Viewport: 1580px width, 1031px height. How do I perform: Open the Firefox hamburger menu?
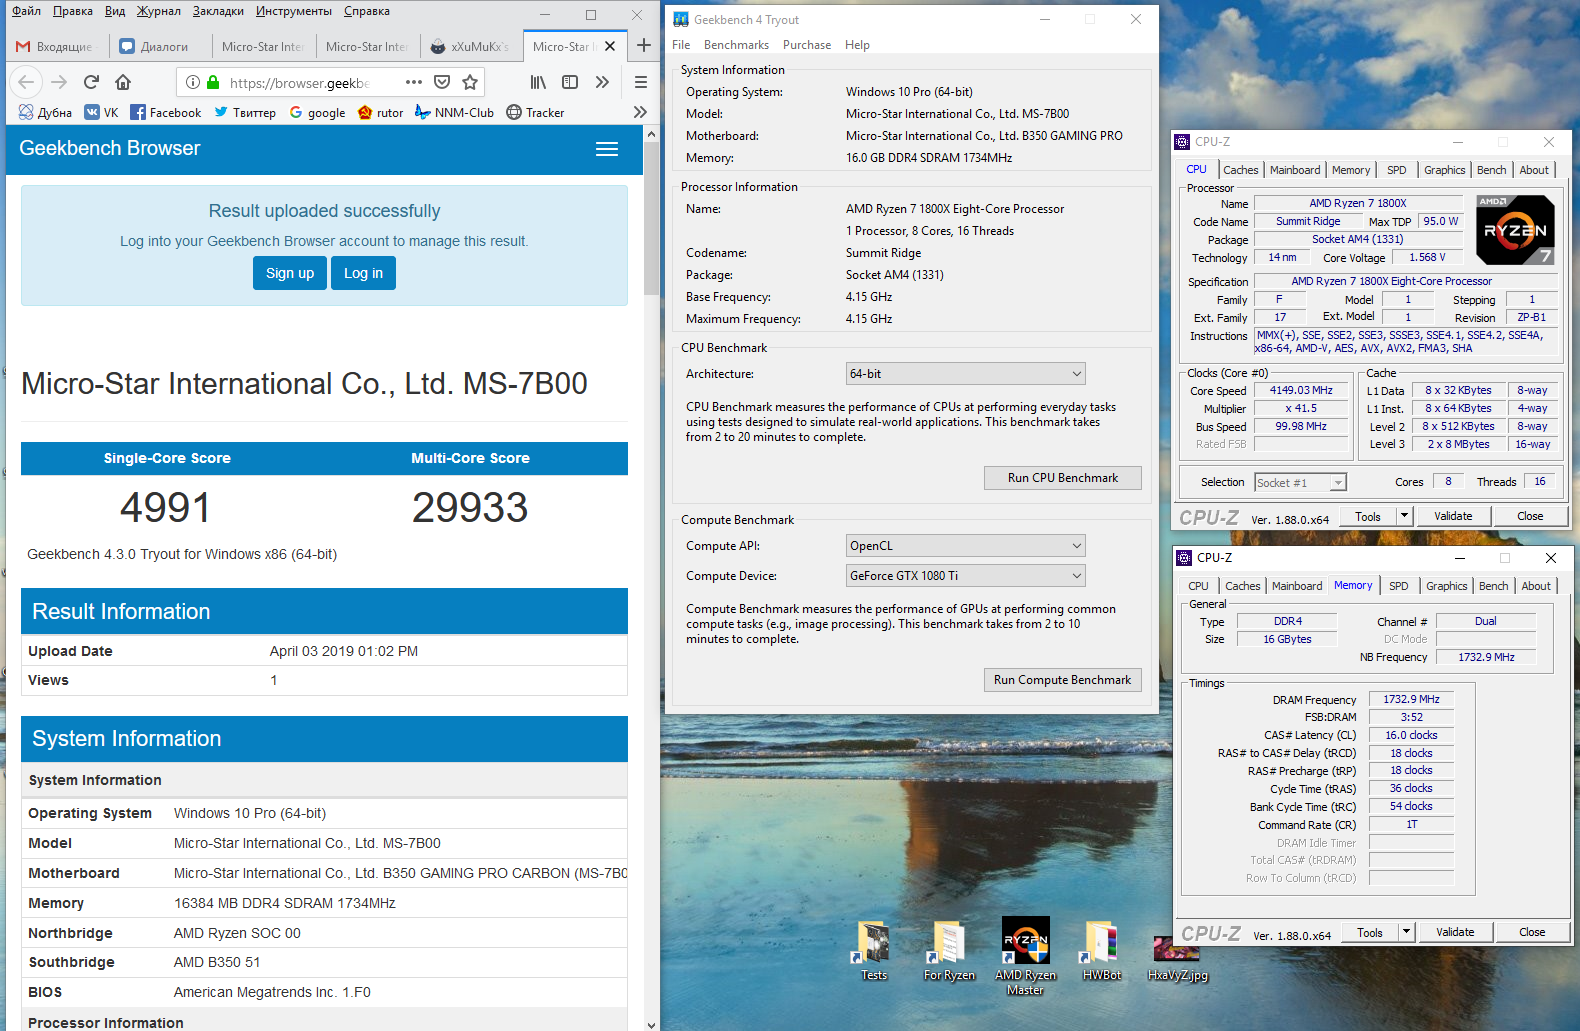pos(641,82)
